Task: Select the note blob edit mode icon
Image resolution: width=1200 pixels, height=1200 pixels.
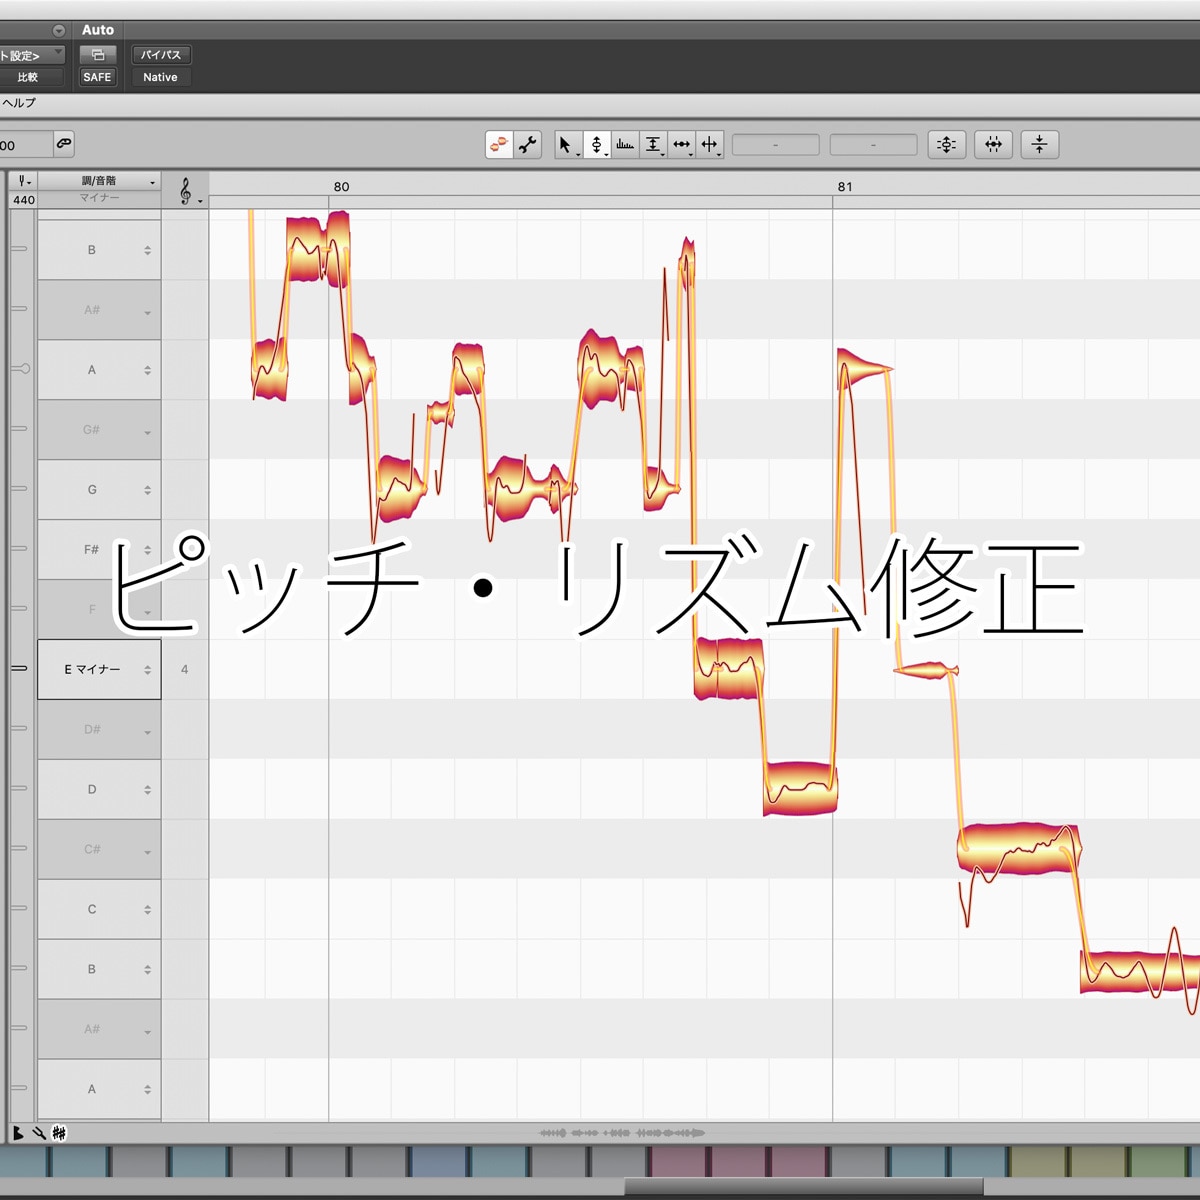Action: (x=499, y=145)
